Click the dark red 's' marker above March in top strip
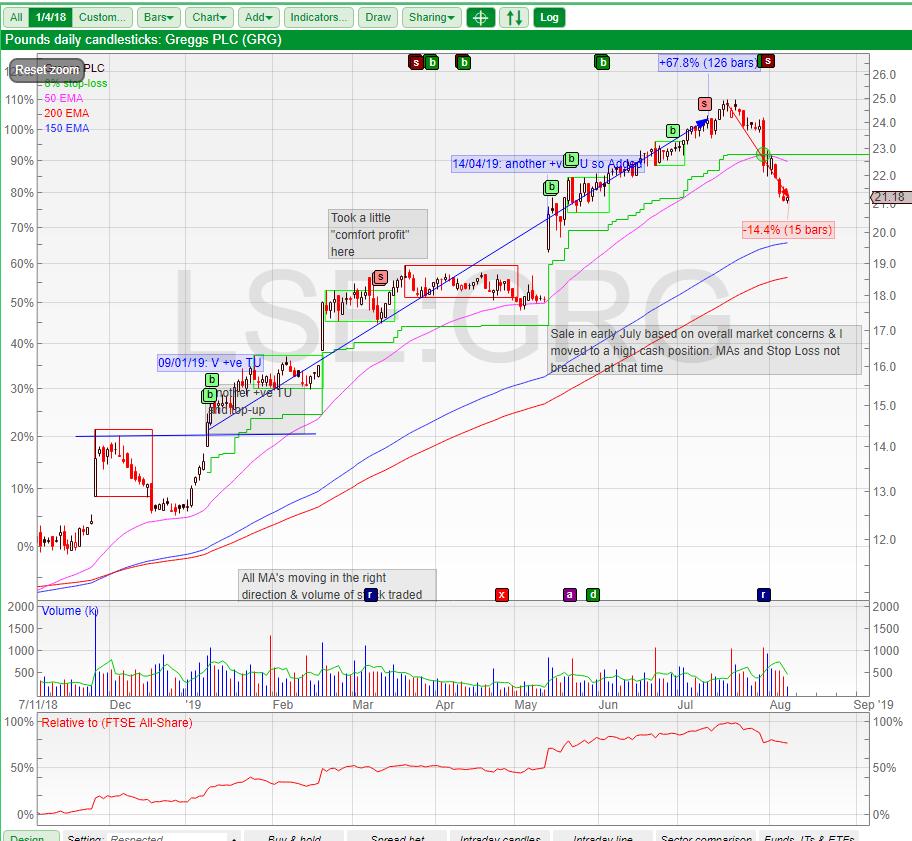Screen dimensions: 912x841 pos(415,62)
